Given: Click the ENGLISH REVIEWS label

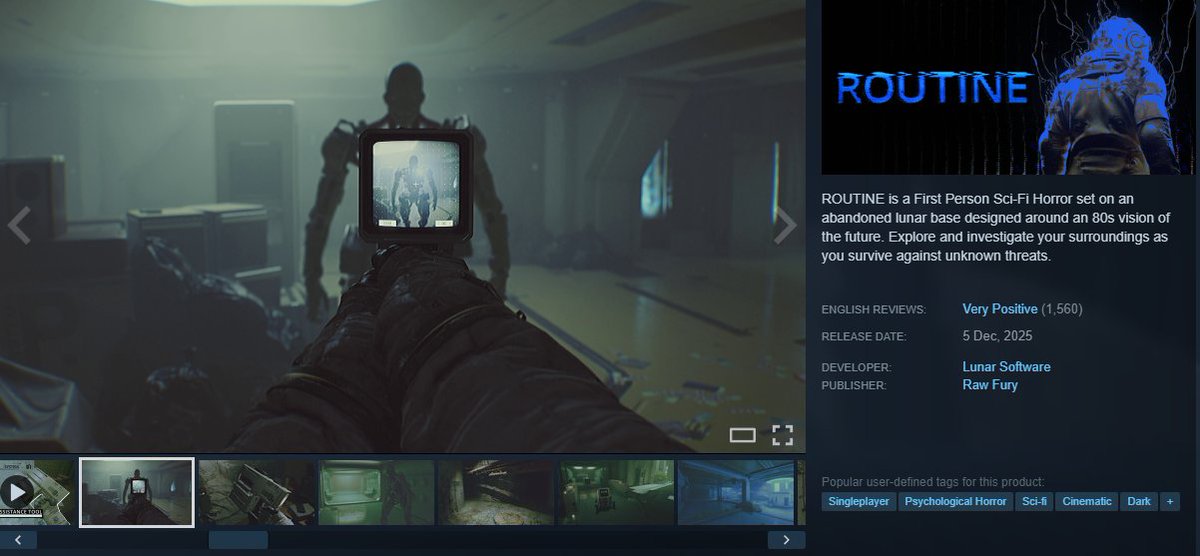Looking at the screenshot, I should [874, 310].
